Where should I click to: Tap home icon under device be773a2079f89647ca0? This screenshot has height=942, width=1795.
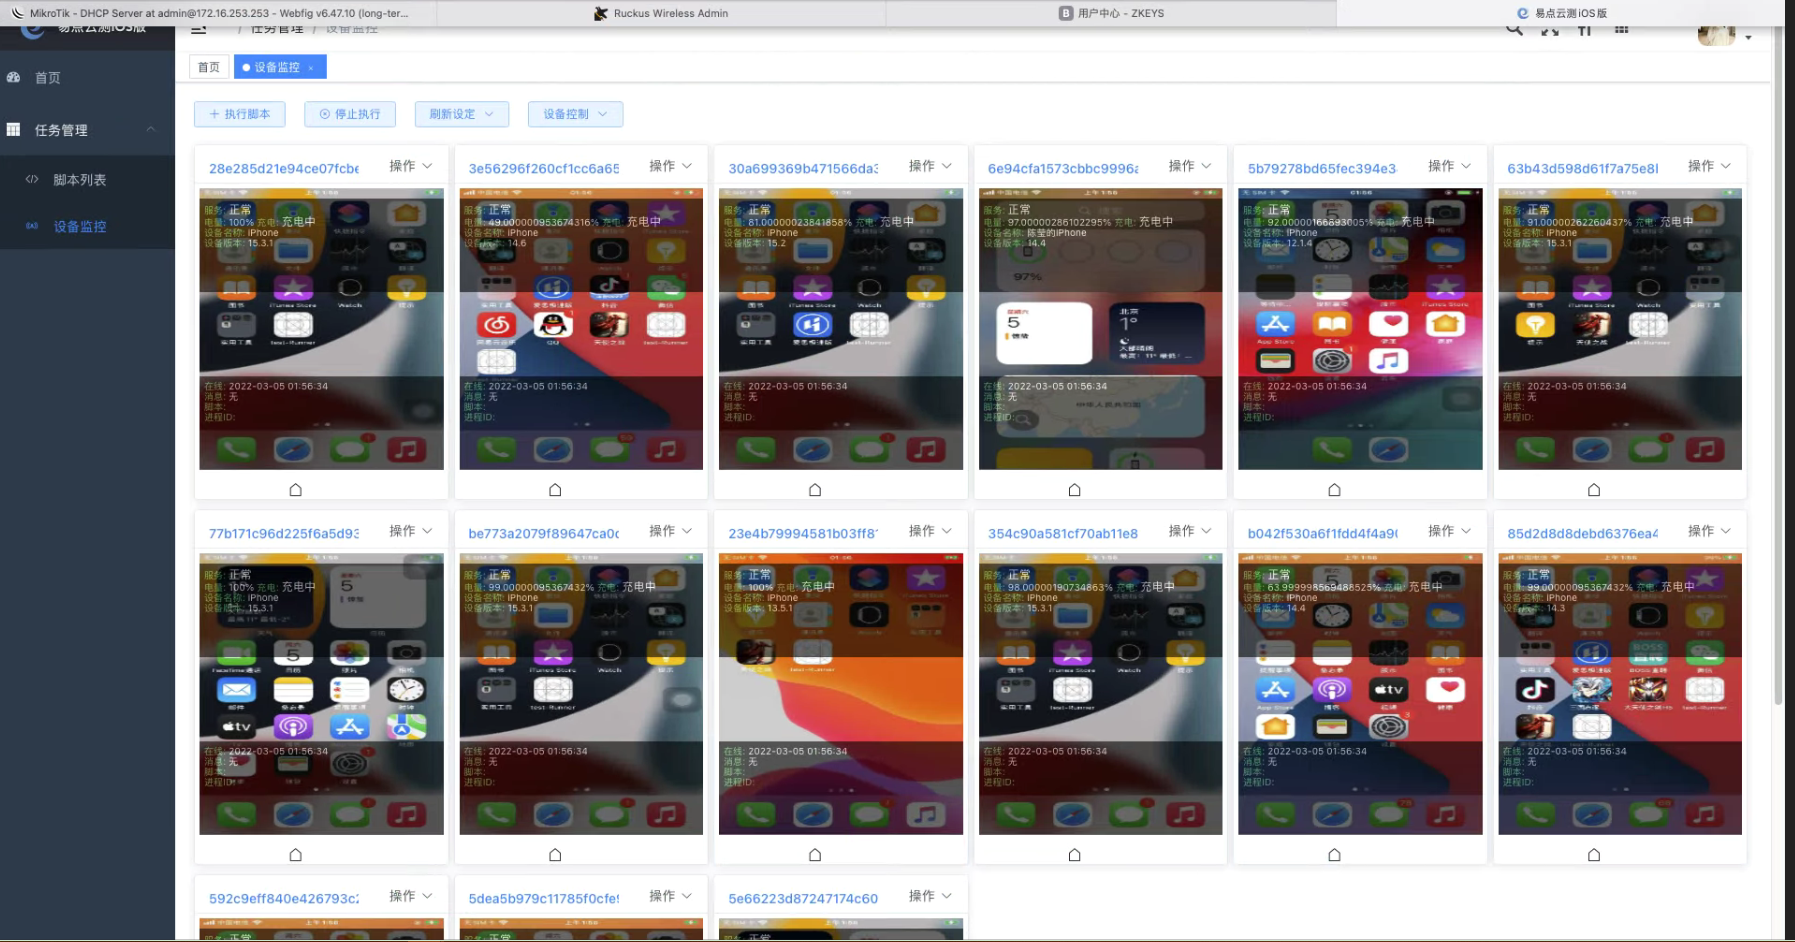pyautogui.click(x=555, y=855)
